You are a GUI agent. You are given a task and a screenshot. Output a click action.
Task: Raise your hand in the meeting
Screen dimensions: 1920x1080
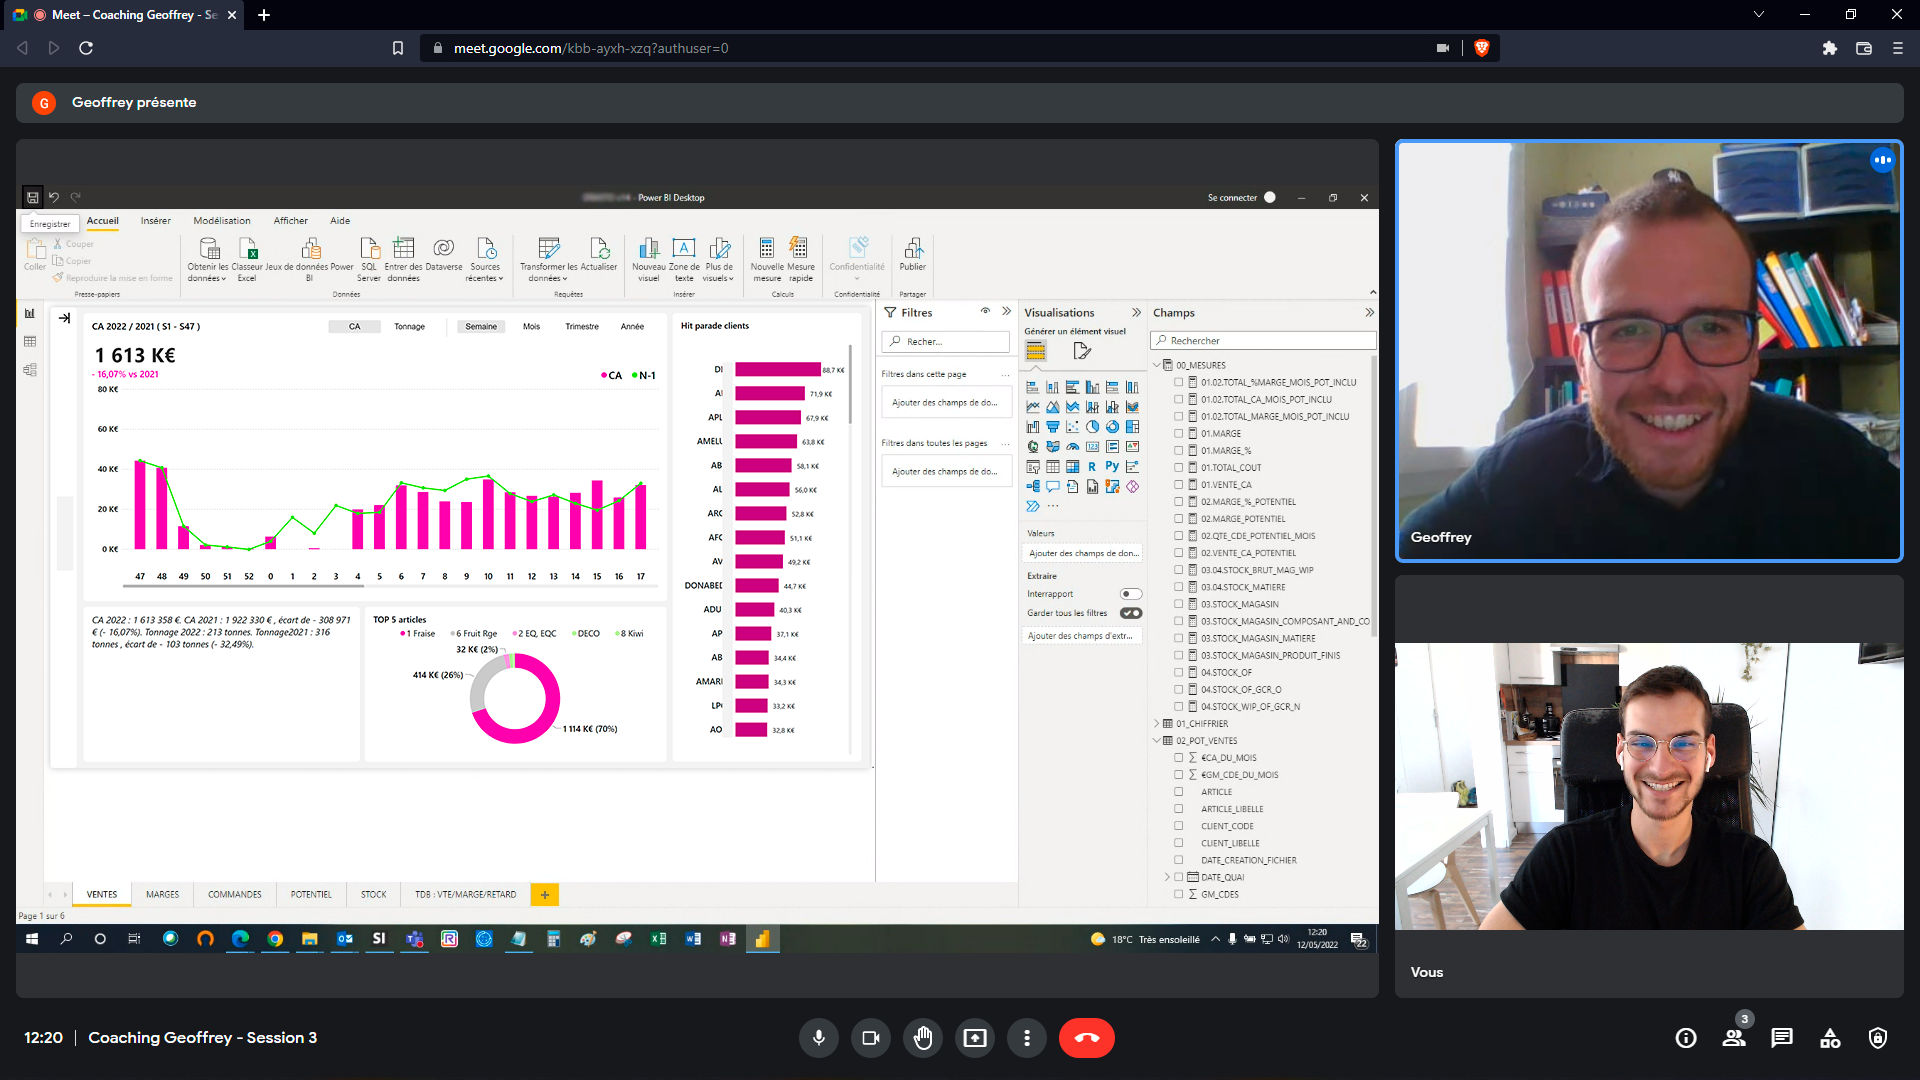pos(922,1038)
